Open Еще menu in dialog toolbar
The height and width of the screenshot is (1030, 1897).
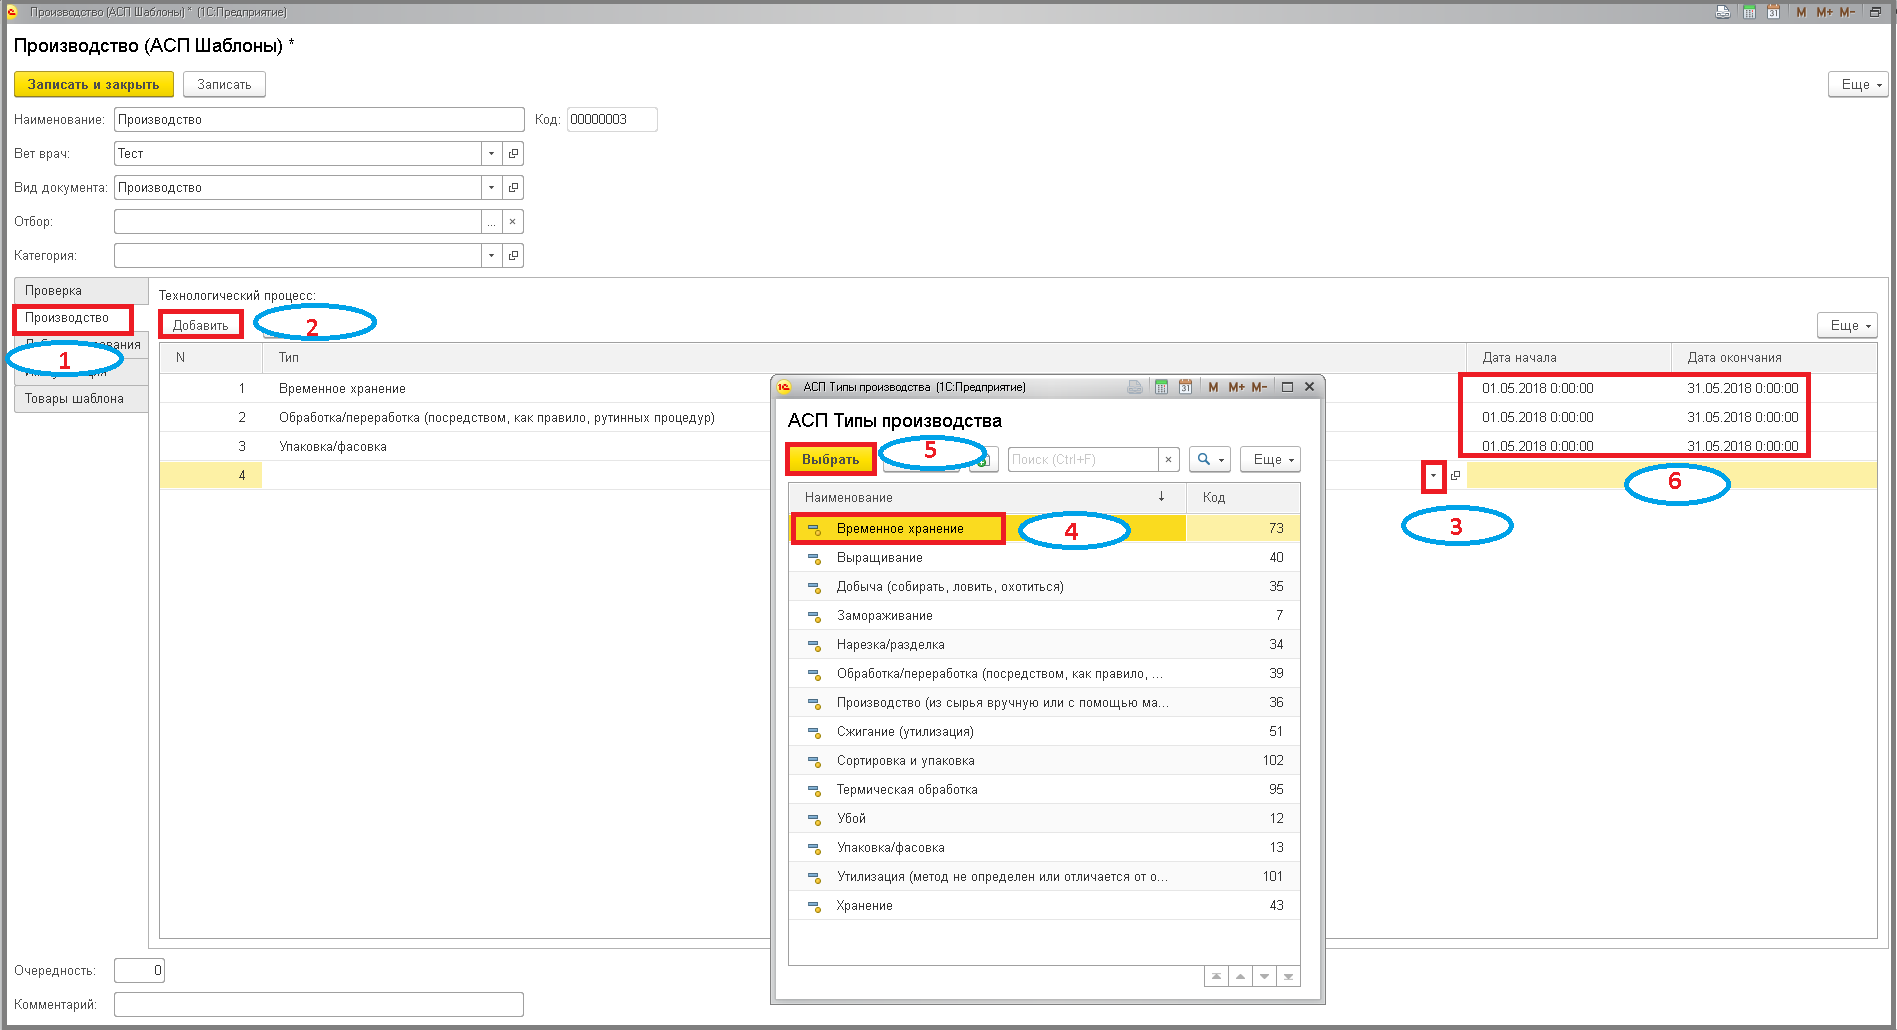click(1271, 460)
